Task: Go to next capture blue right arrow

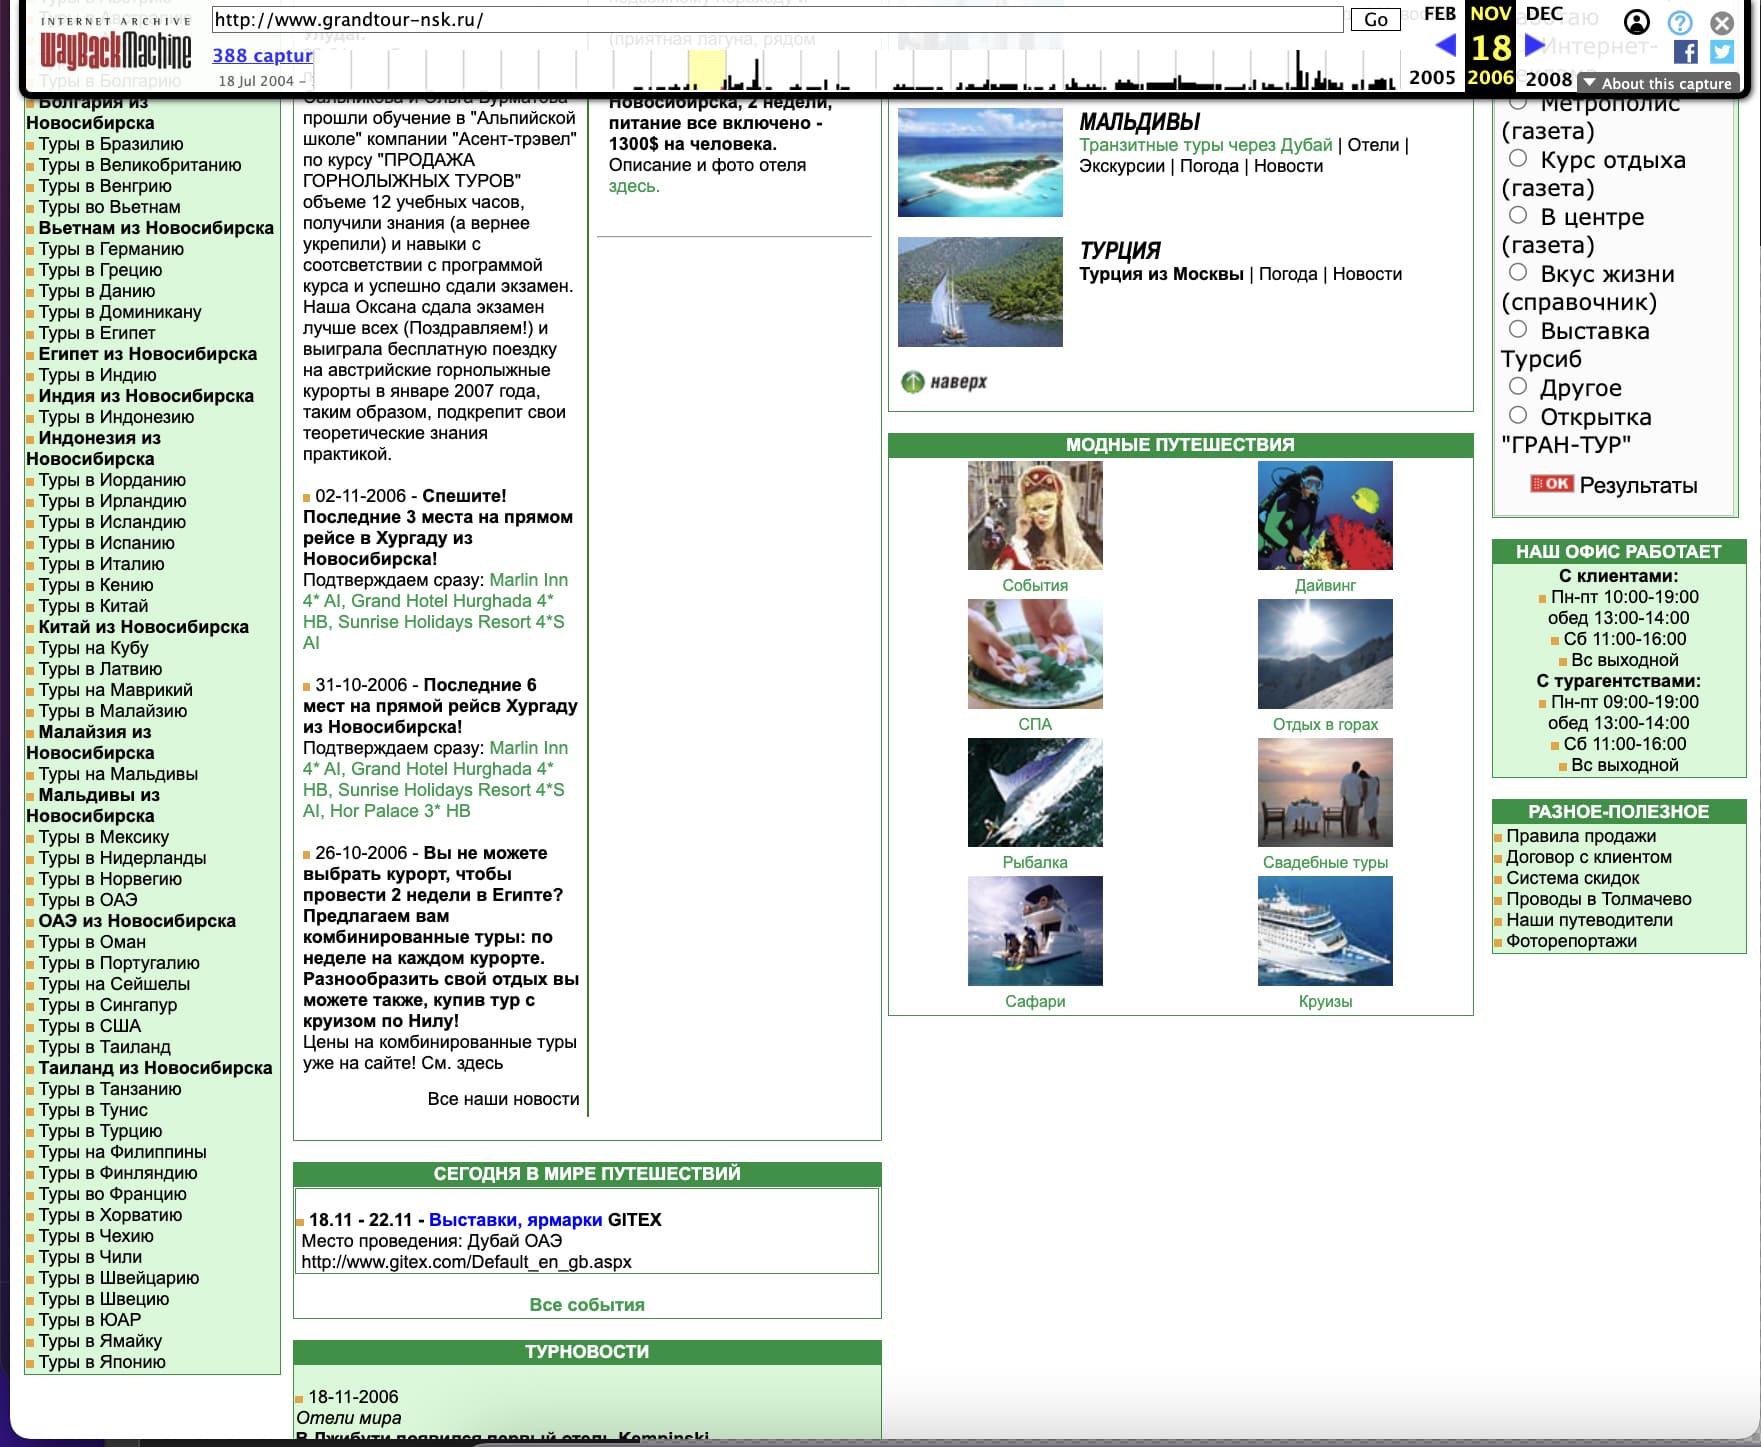Action: [1534, 45]
